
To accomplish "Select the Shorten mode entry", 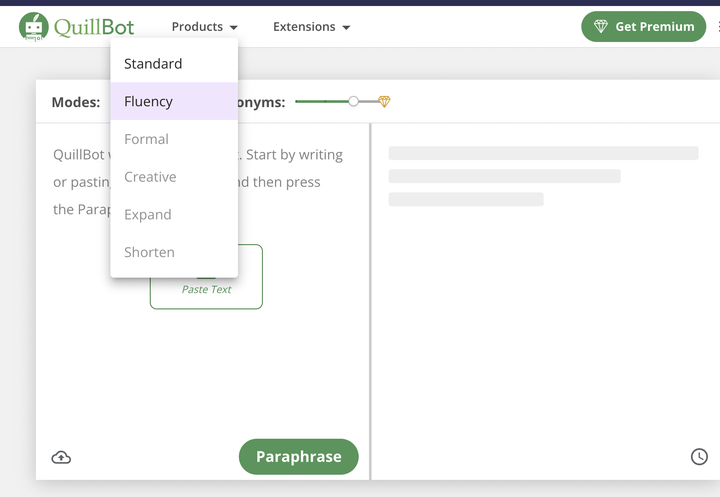I will tap(149, 252).
